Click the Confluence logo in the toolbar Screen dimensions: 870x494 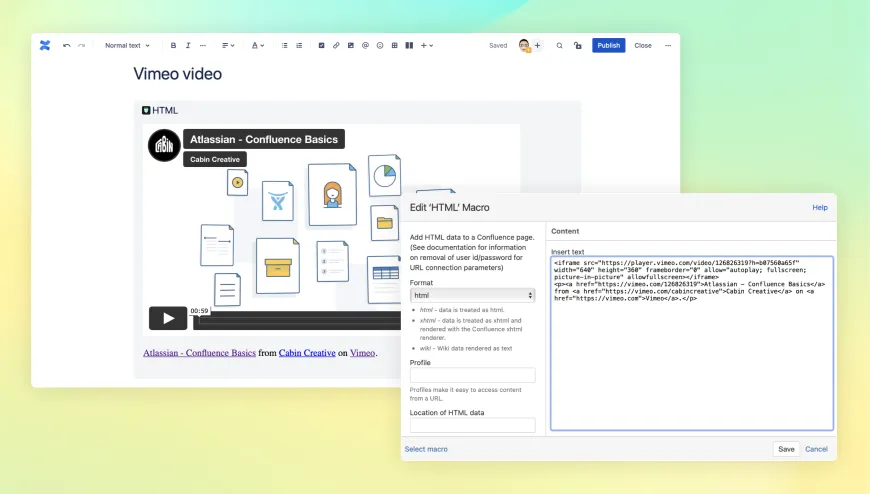pos(45,45)
